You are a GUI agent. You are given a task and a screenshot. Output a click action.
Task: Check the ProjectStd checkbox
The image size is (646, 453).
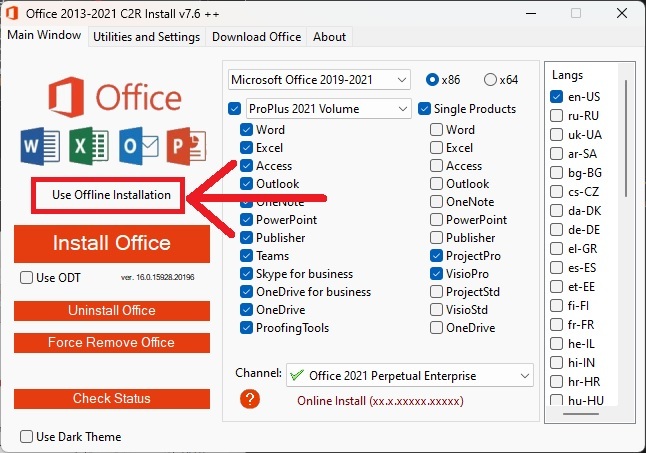point(436,292)
